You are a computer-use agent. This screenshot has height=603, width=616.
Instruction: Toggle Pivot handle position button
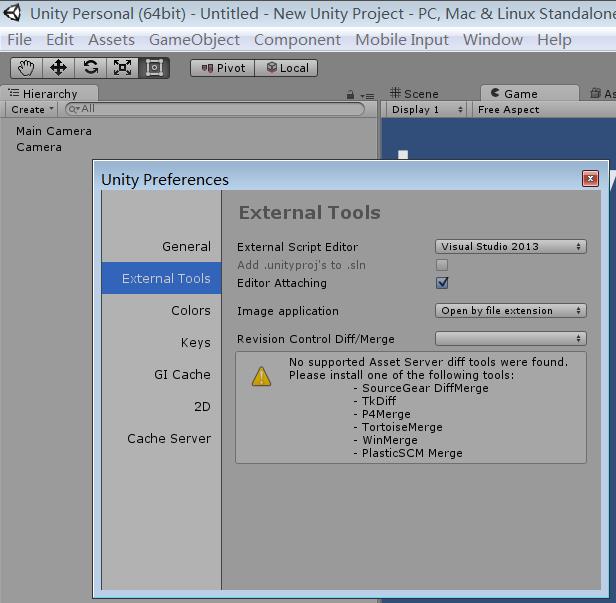pos(223,68)
